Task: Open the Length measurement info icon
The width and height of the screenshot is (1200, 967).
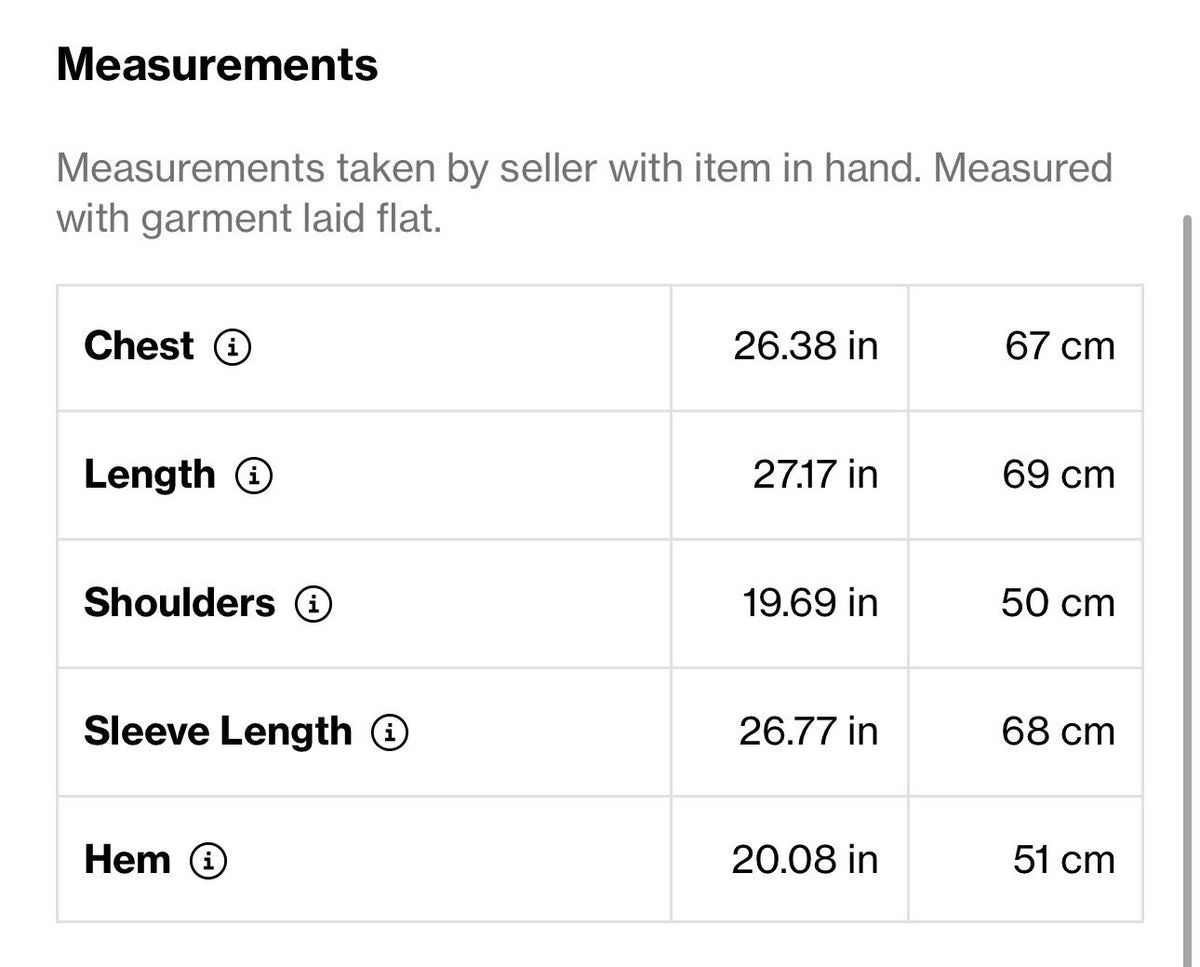Action: click(x=254, y=476)
